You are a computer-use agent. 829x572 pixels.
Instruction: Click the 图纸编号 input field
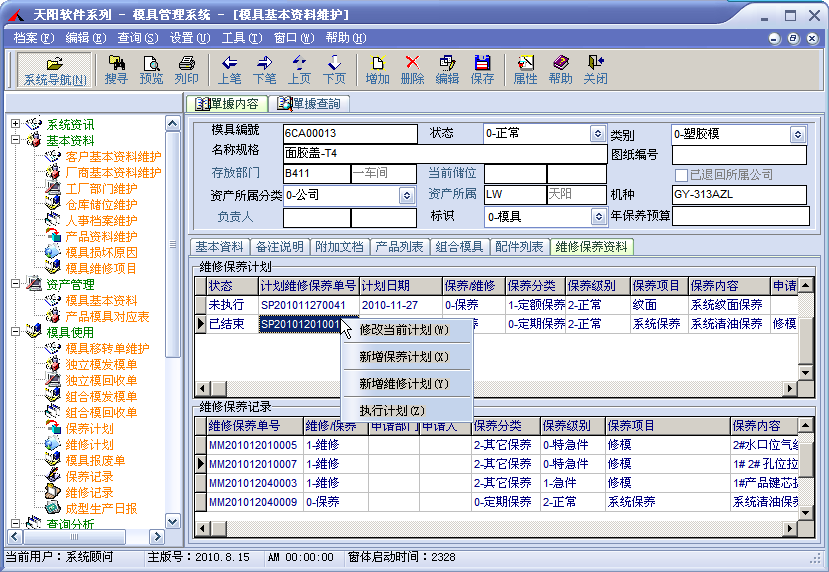pyautogui.click(x=739, y=155)
